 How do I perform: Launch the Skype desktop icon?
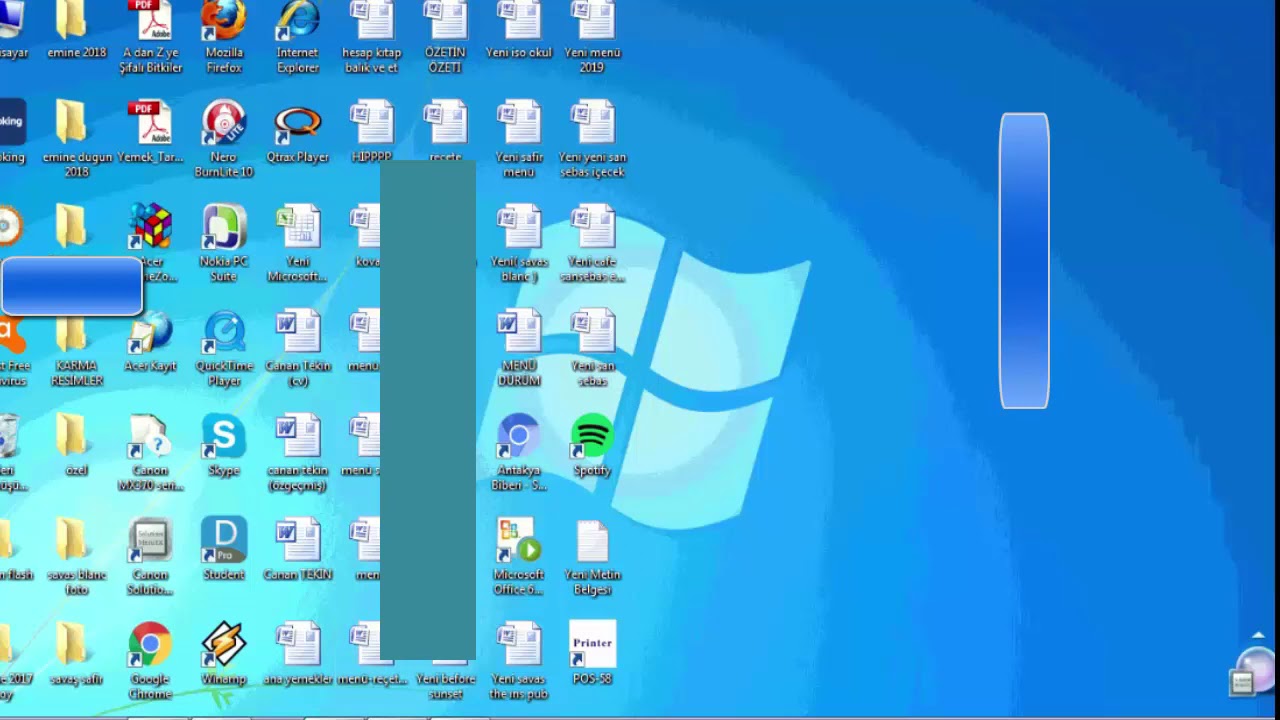click(224, 445)
